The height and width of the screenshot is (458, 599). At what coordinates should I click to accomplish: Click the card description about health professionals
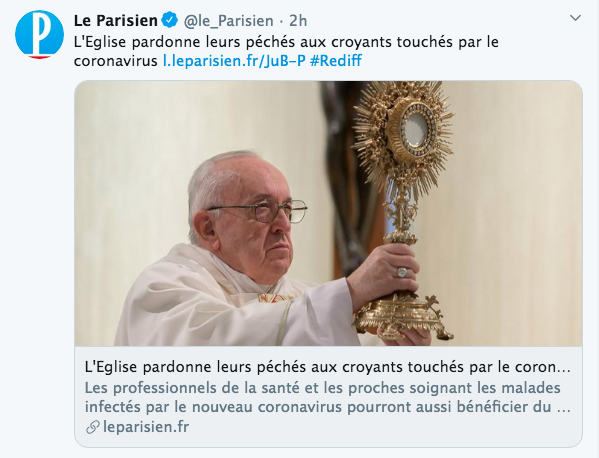[327, 398]
